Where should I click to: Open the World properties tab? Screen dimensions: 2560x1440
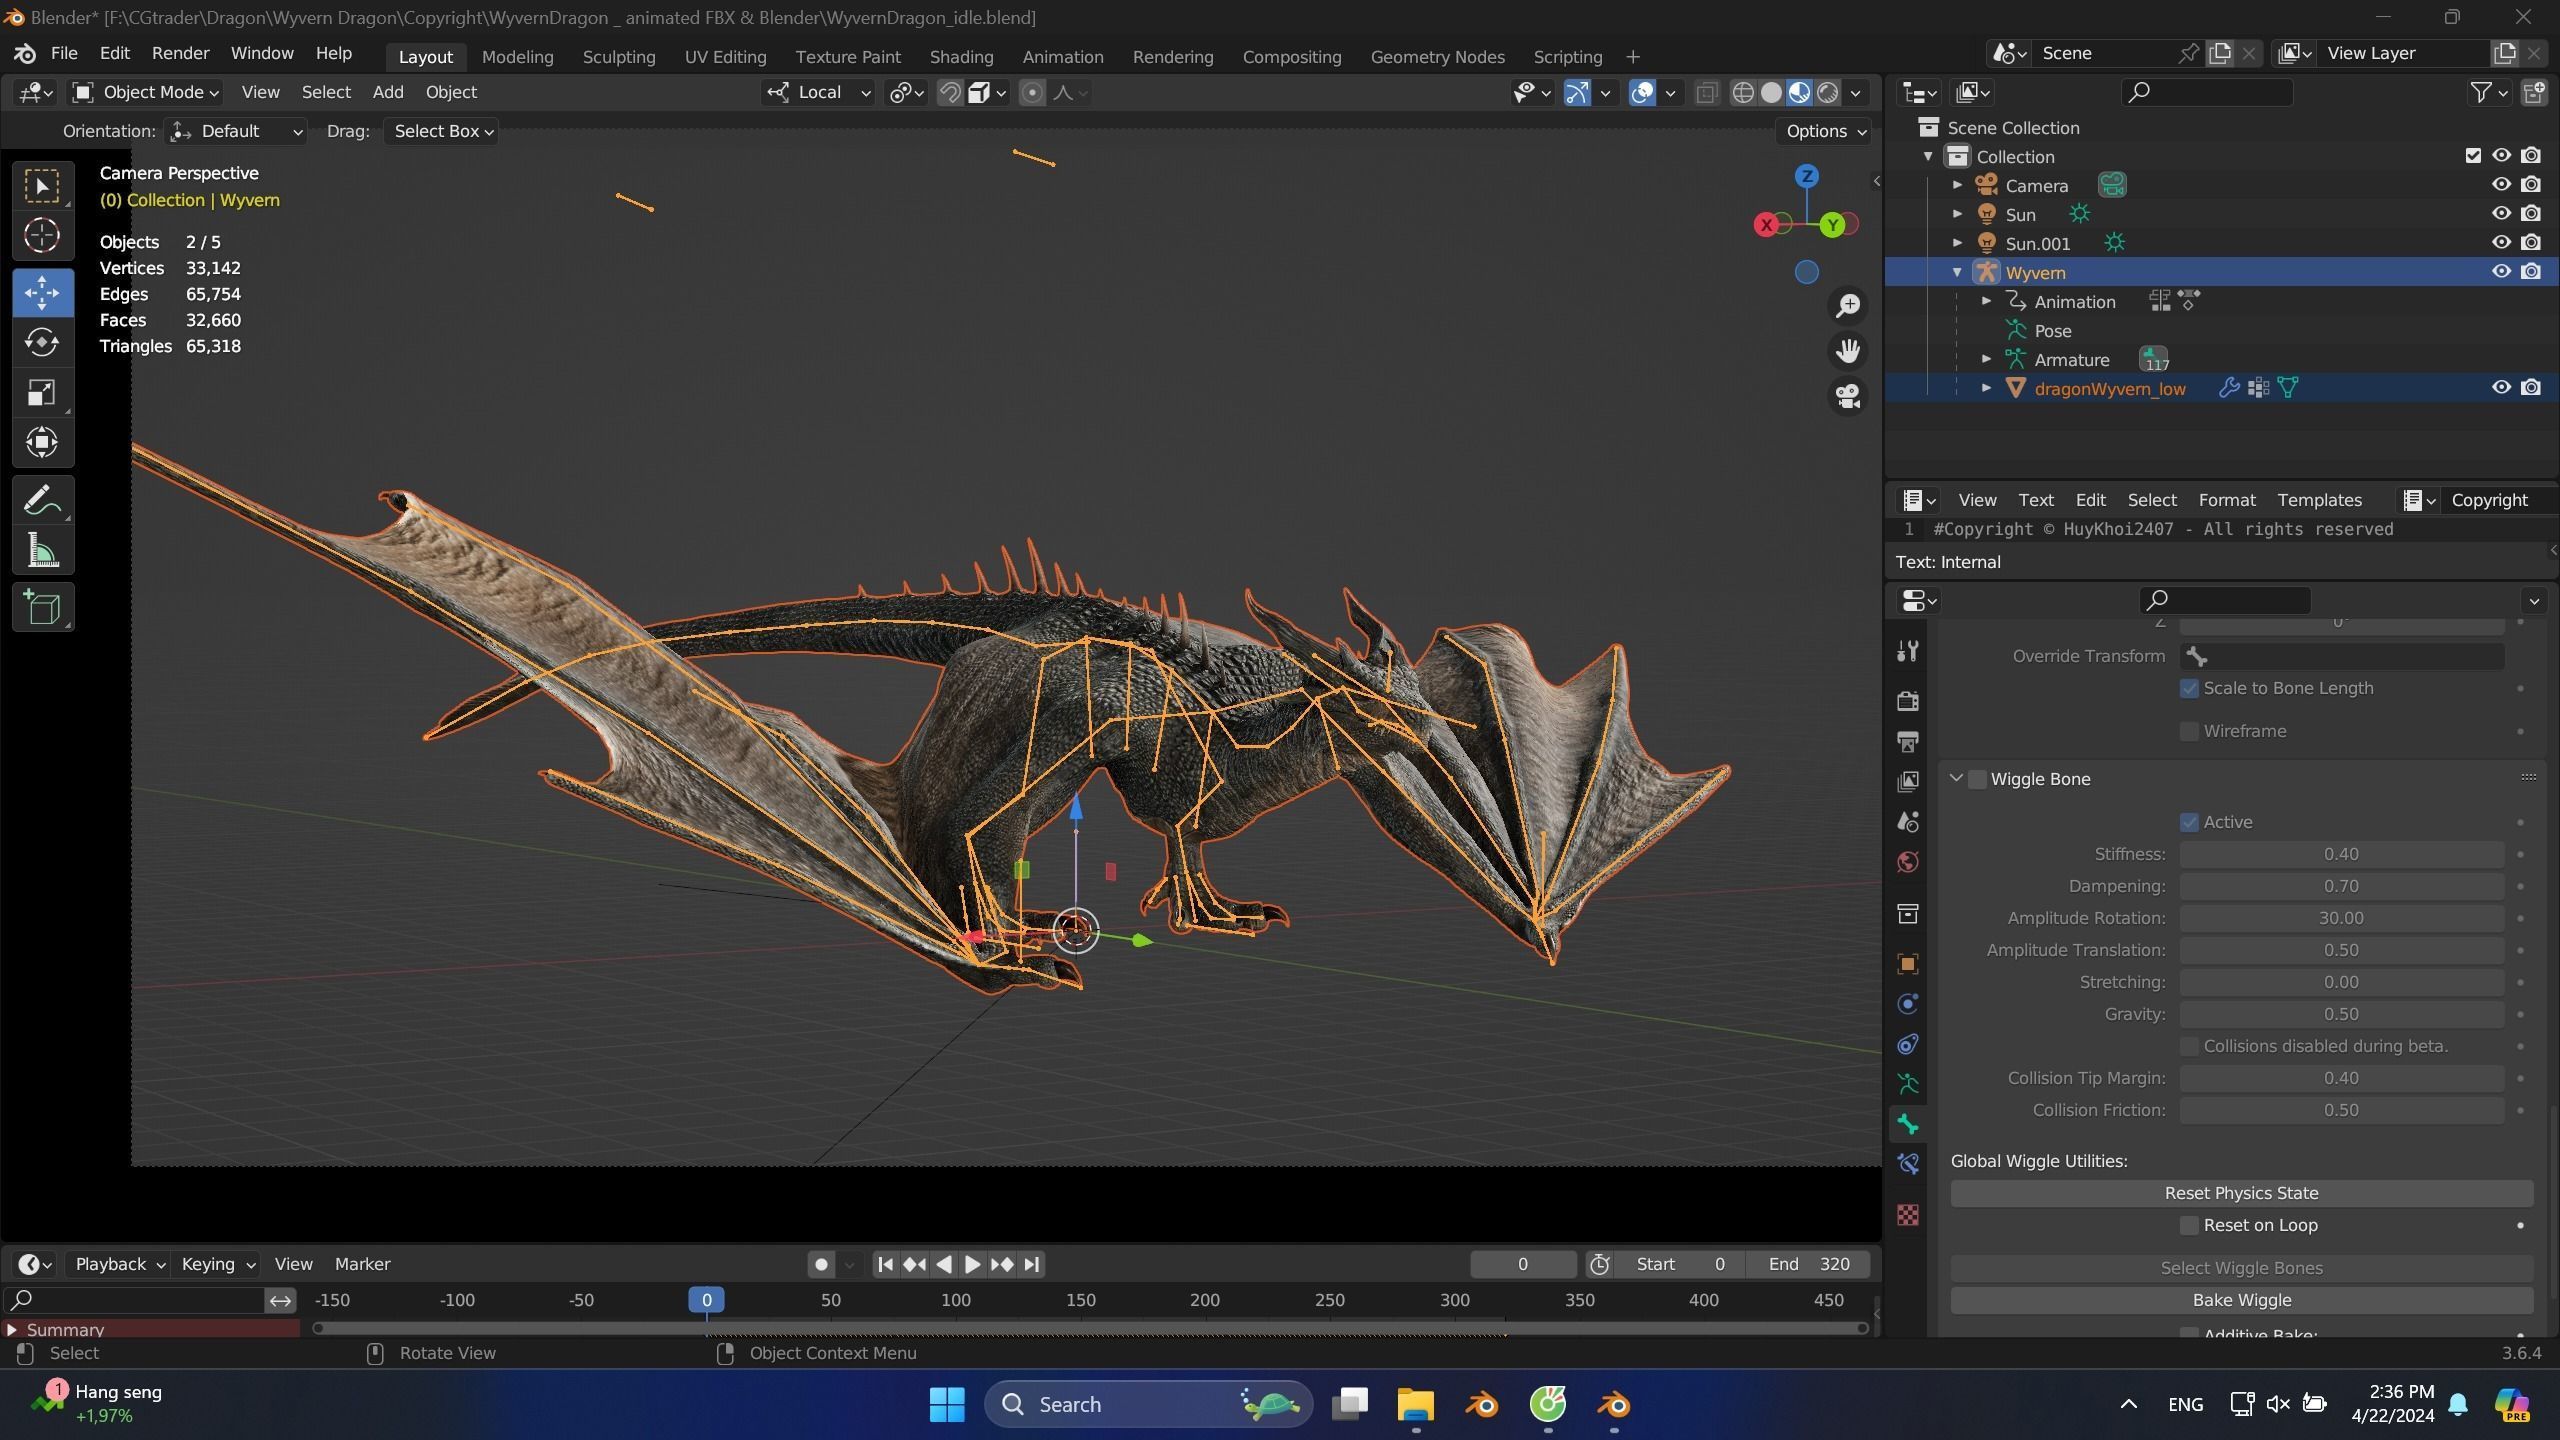pyautogui.click(x=1908, y=862)
